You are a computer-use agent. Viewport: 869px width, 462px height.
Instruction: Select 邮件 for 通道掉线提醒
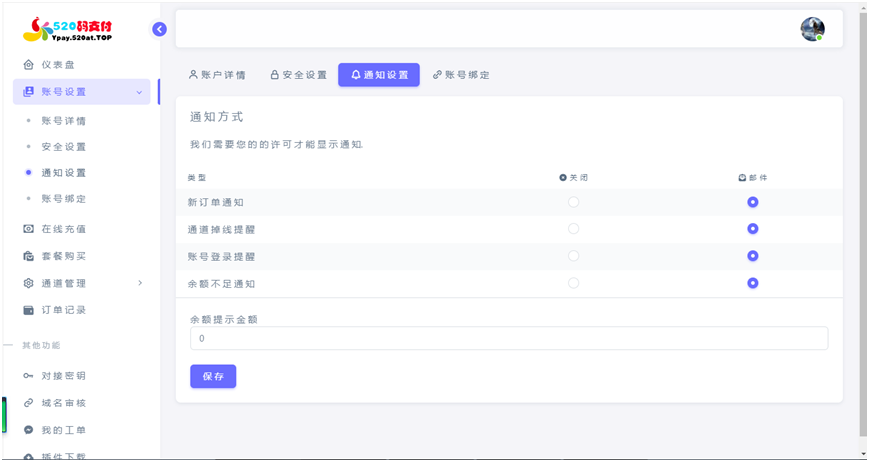point(753,229)
